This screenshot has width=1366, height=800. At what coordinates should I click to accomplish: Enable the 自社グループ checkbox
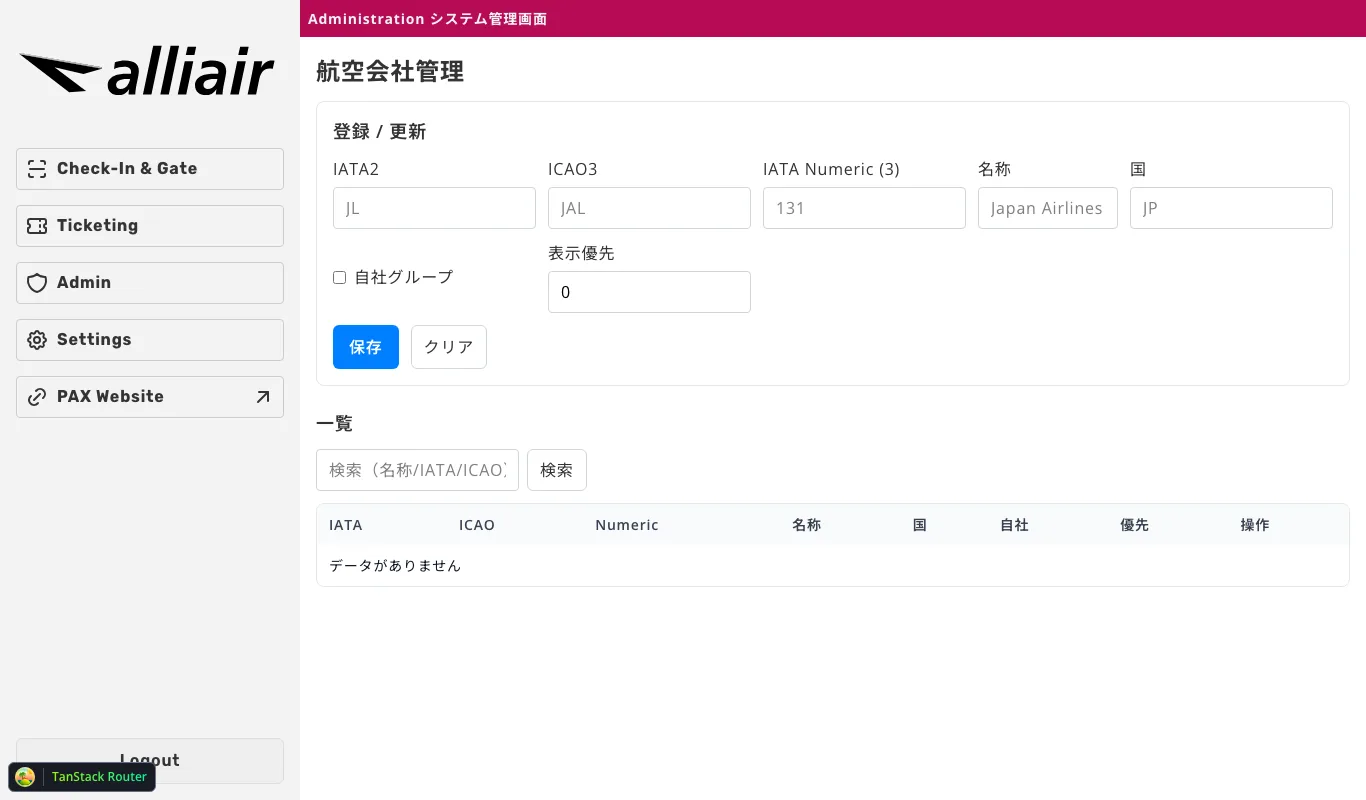coord(339,277)
